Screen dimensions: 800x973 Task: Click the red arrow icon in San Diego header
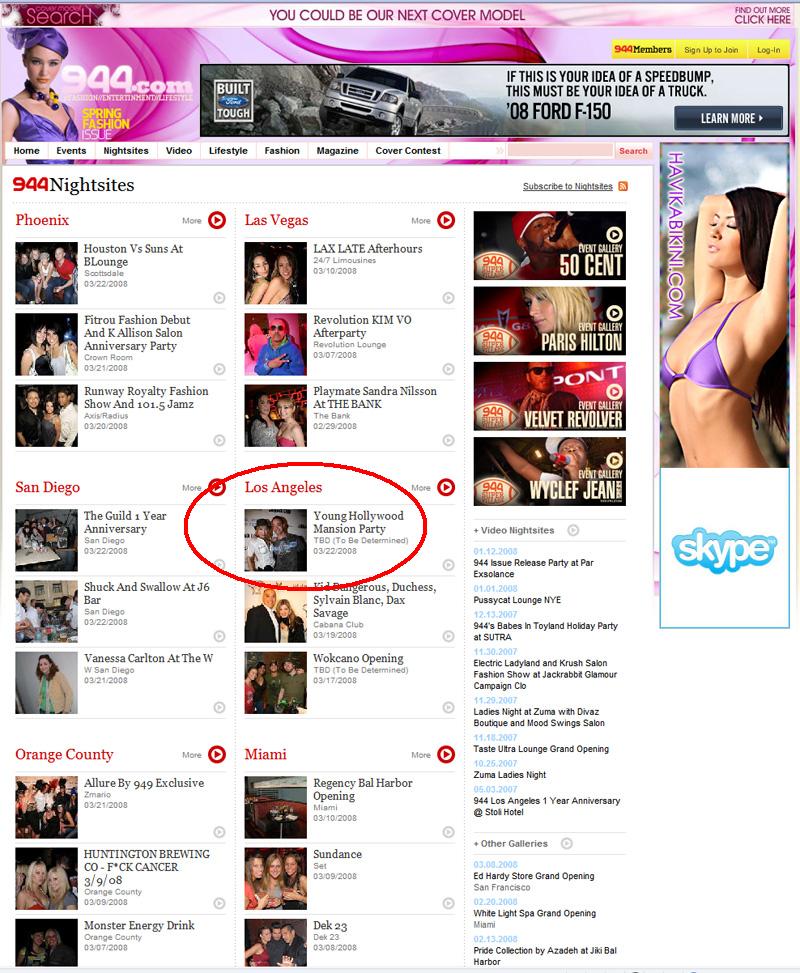pyautogui.click(x=217, y=488)
